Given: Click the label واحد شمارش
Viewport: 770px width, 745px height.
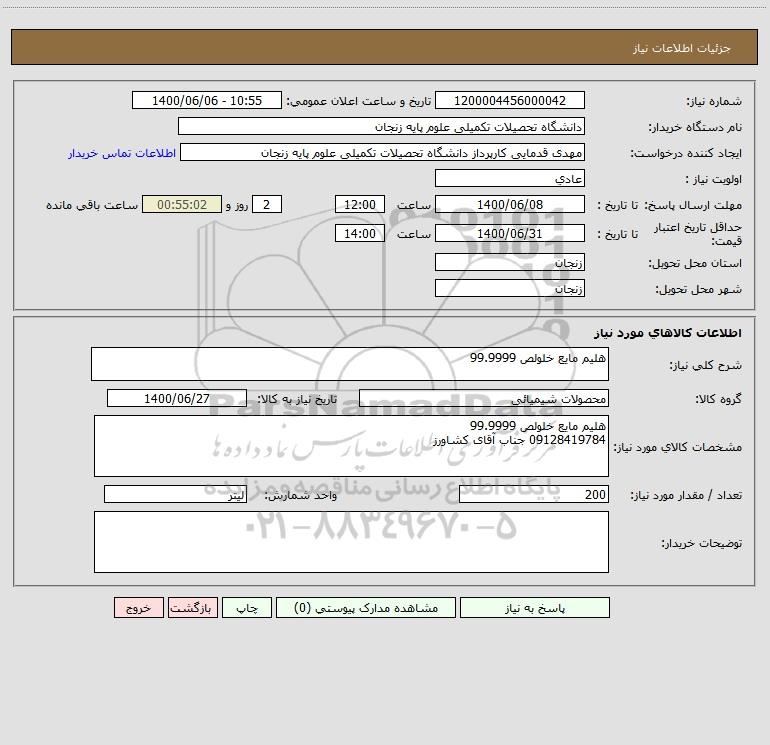Looking at the screenshot, I should [301, 495].
